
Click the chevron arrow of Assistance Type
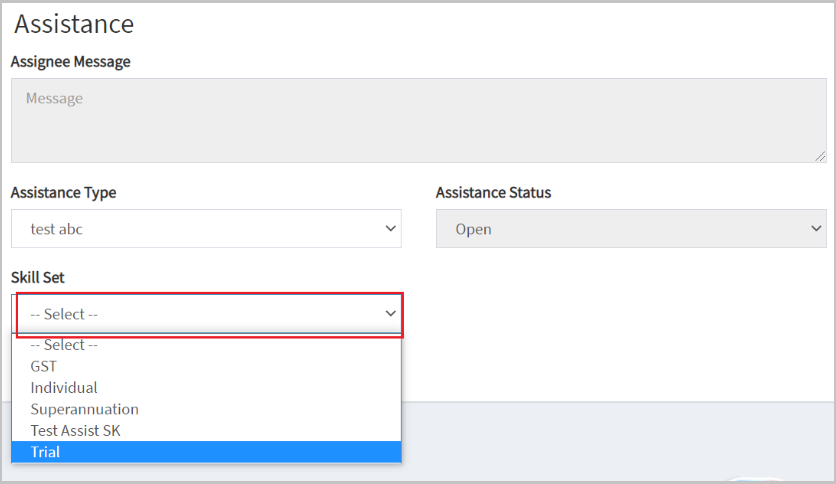pyautogui.click(x=390, y=229)
